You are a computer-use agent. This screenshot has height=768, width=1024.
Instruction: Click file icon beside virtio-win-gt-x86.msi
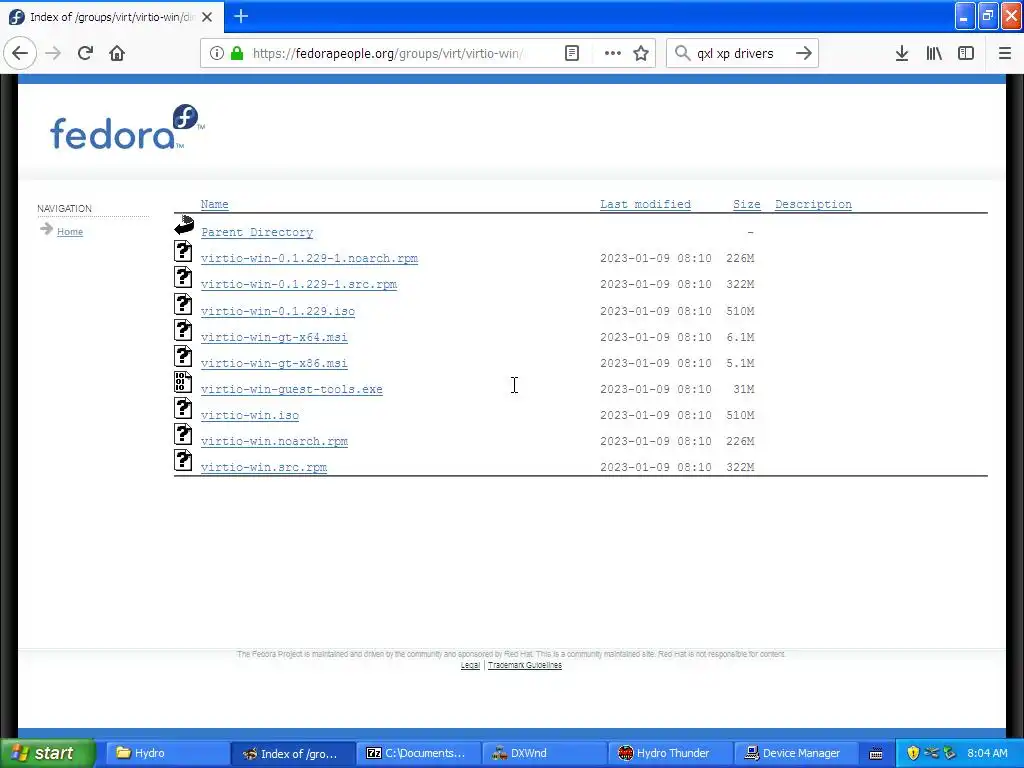point(183,357)
